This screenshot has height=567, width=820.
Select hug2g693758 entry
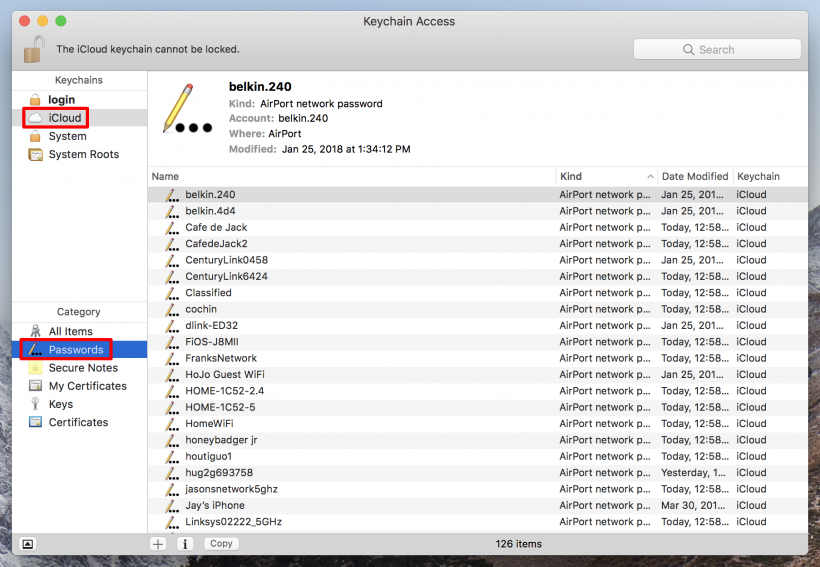click(477, 472)
